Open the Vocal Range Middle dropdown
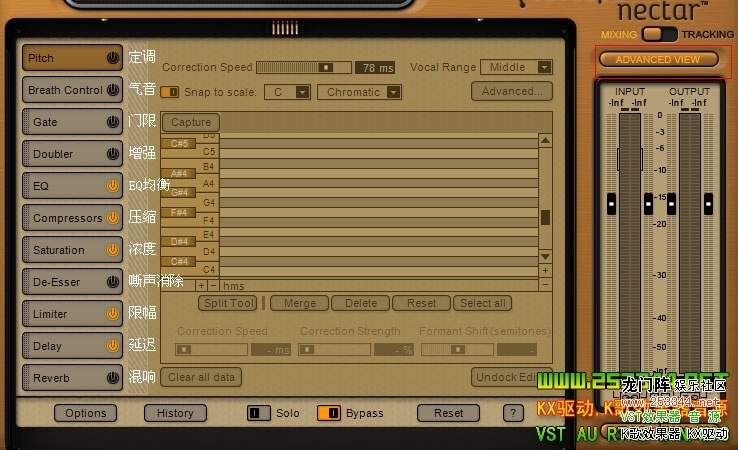 pyautogui.click(x=516, y=67)
